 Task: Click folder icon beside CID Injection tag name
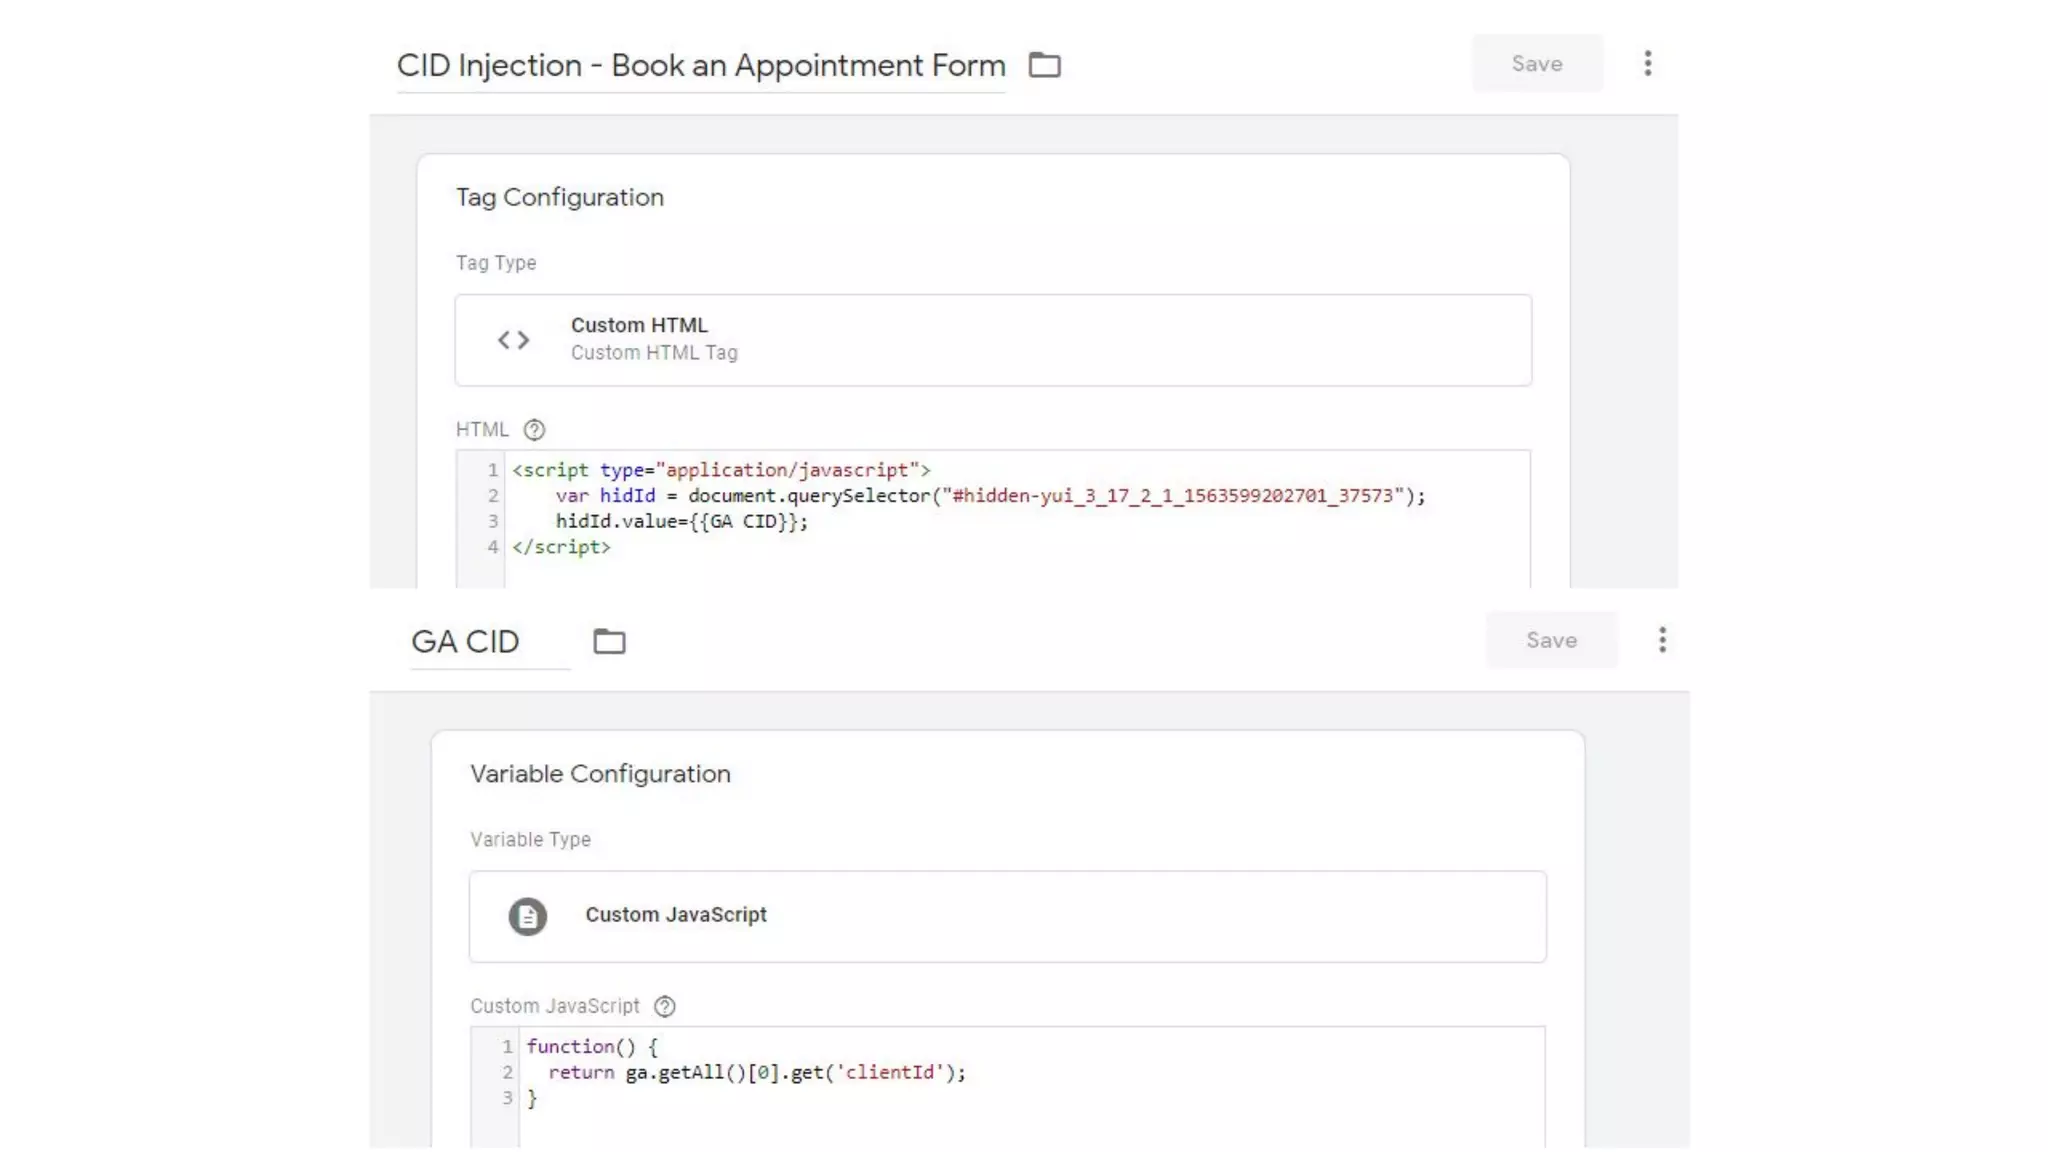[x=1044, y=65]
